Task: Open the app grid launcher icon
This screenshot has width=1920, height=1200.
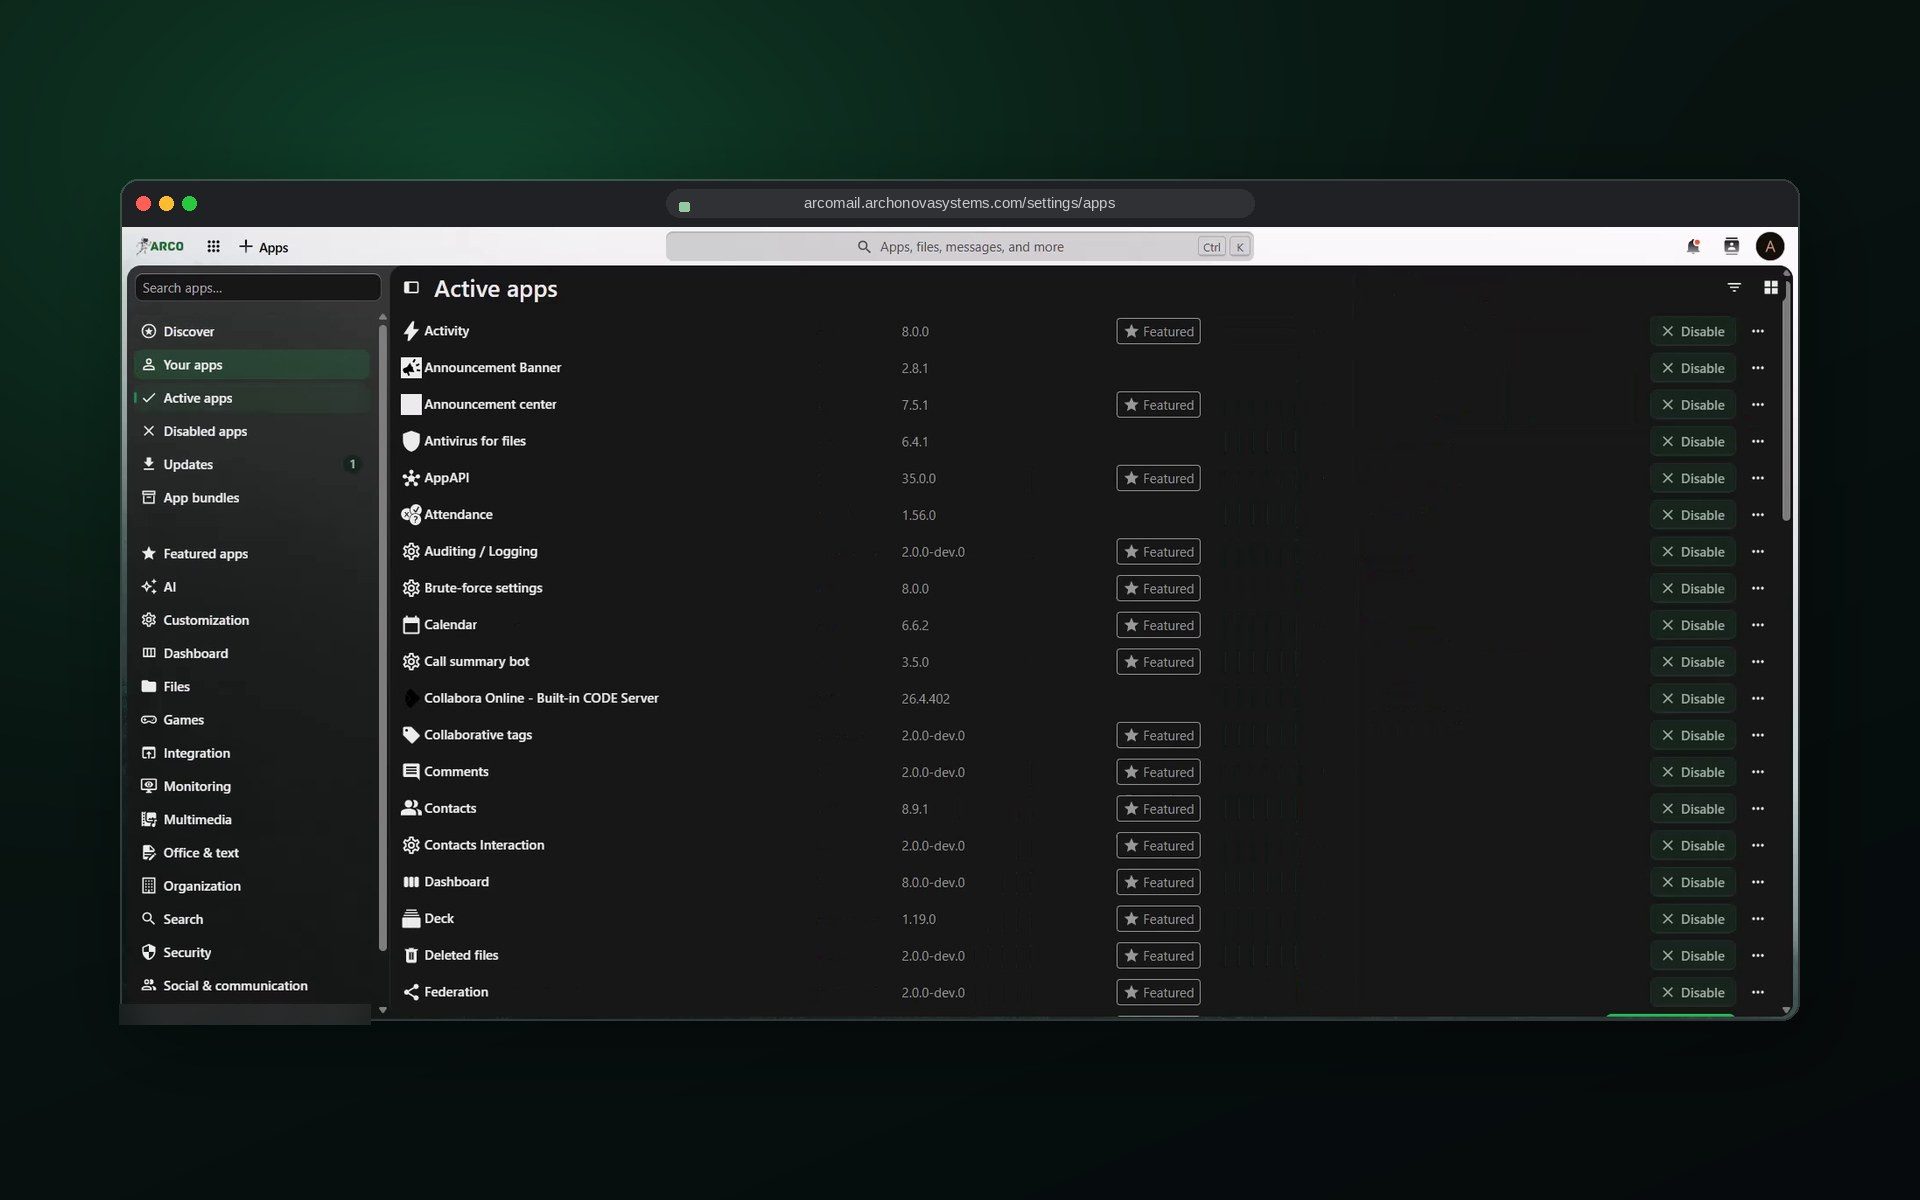Action: 213,246
